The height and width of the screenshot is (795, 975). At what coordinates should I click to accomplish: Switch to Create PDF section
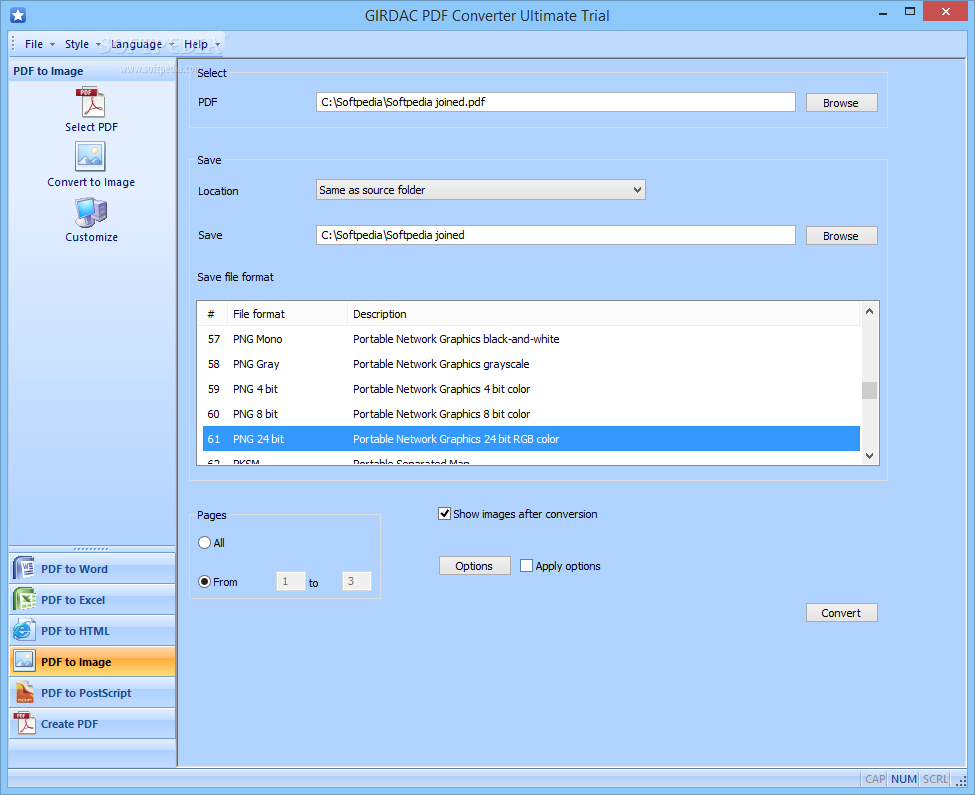(x=92, y=724)
